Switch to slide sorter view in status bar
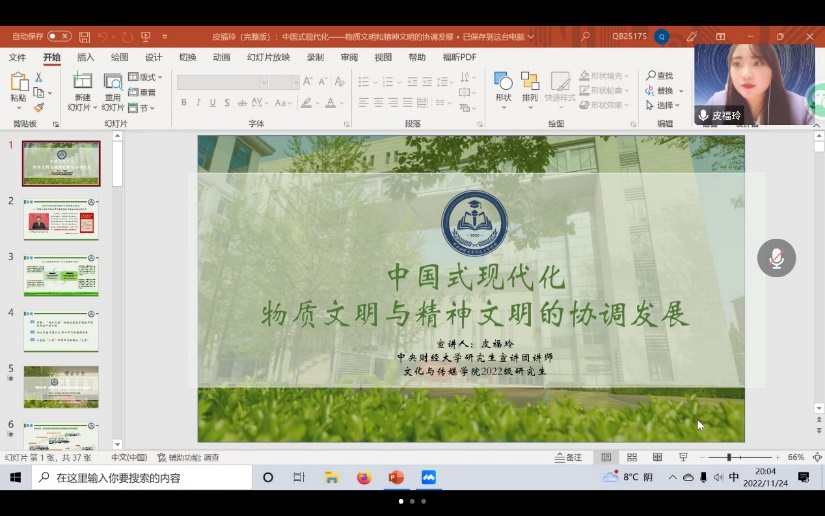825x516 pixels. point(632,457)
